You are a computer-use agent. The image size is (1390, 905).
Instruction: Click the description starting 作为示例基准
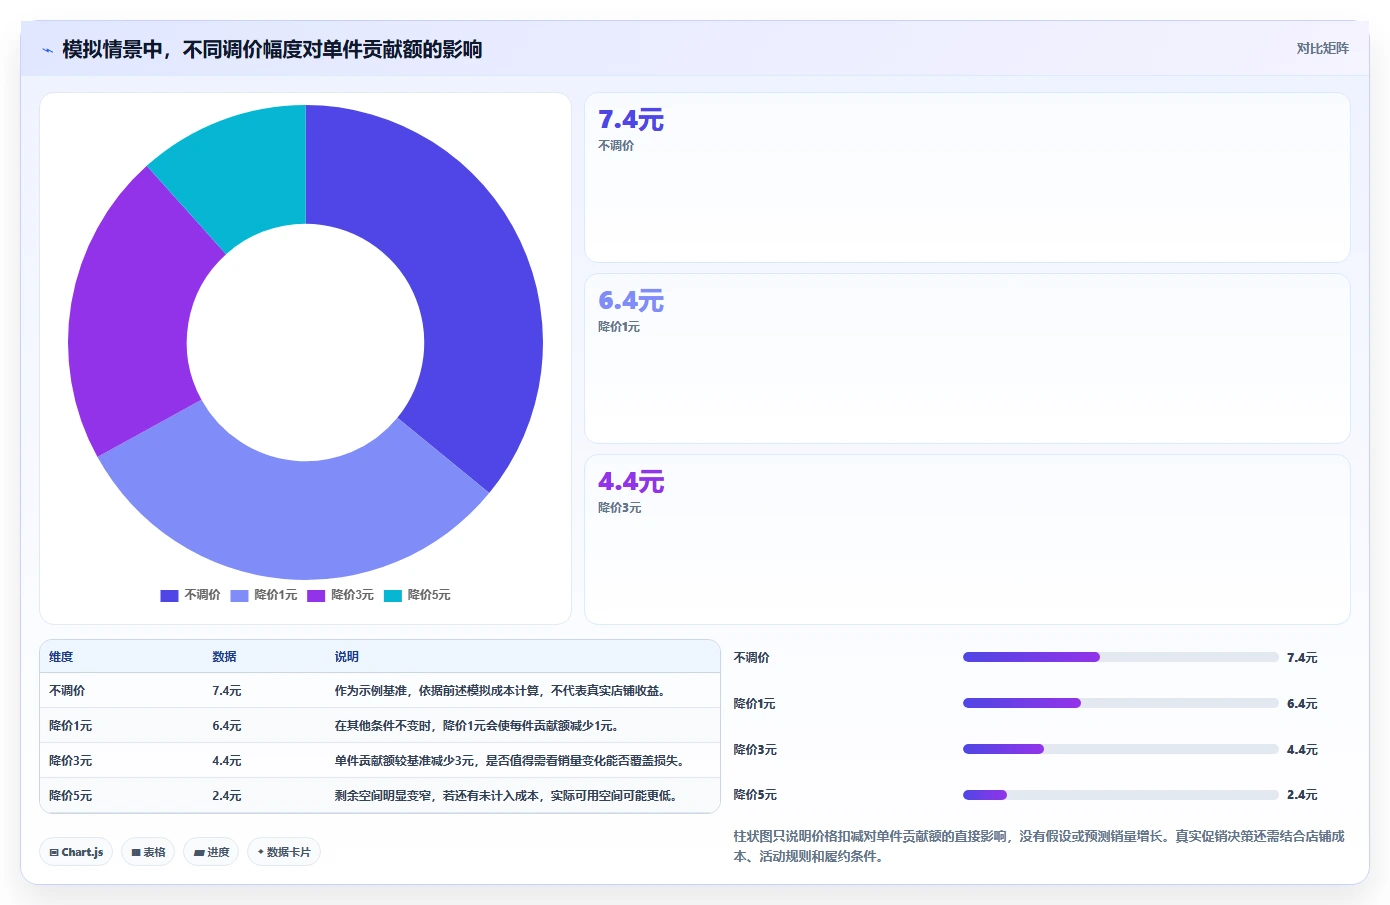pyautogui.click(x=500, y=691)
